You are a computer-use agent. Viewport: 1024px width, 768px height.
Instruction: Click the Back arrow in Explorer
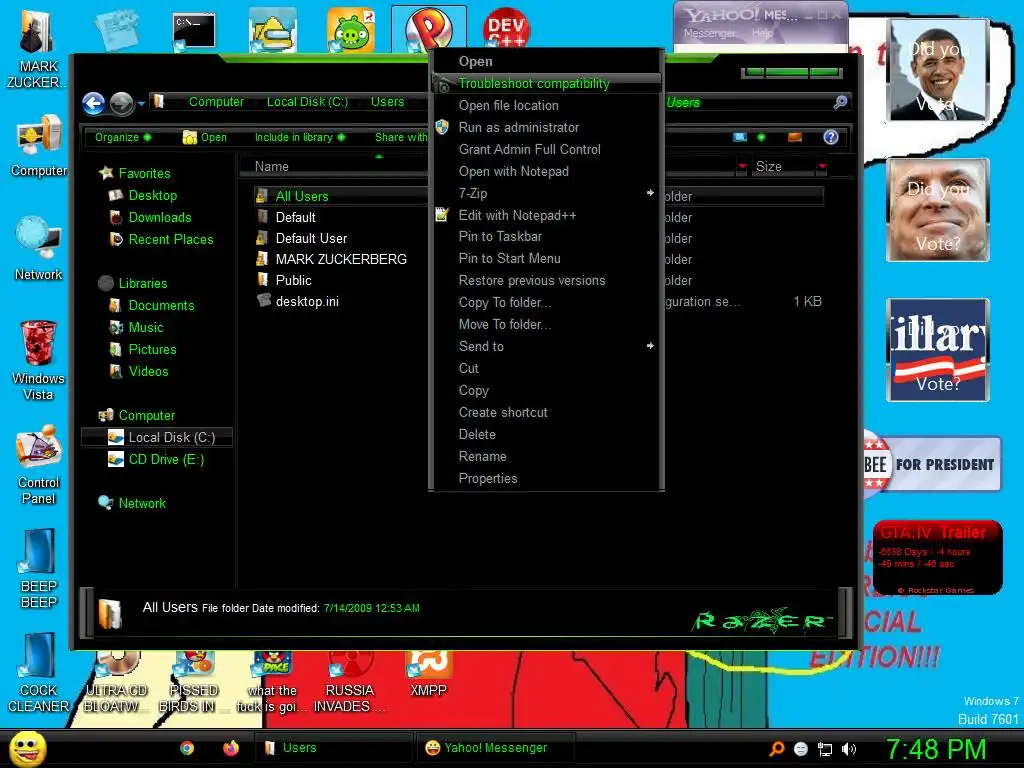tap(94, 103)
